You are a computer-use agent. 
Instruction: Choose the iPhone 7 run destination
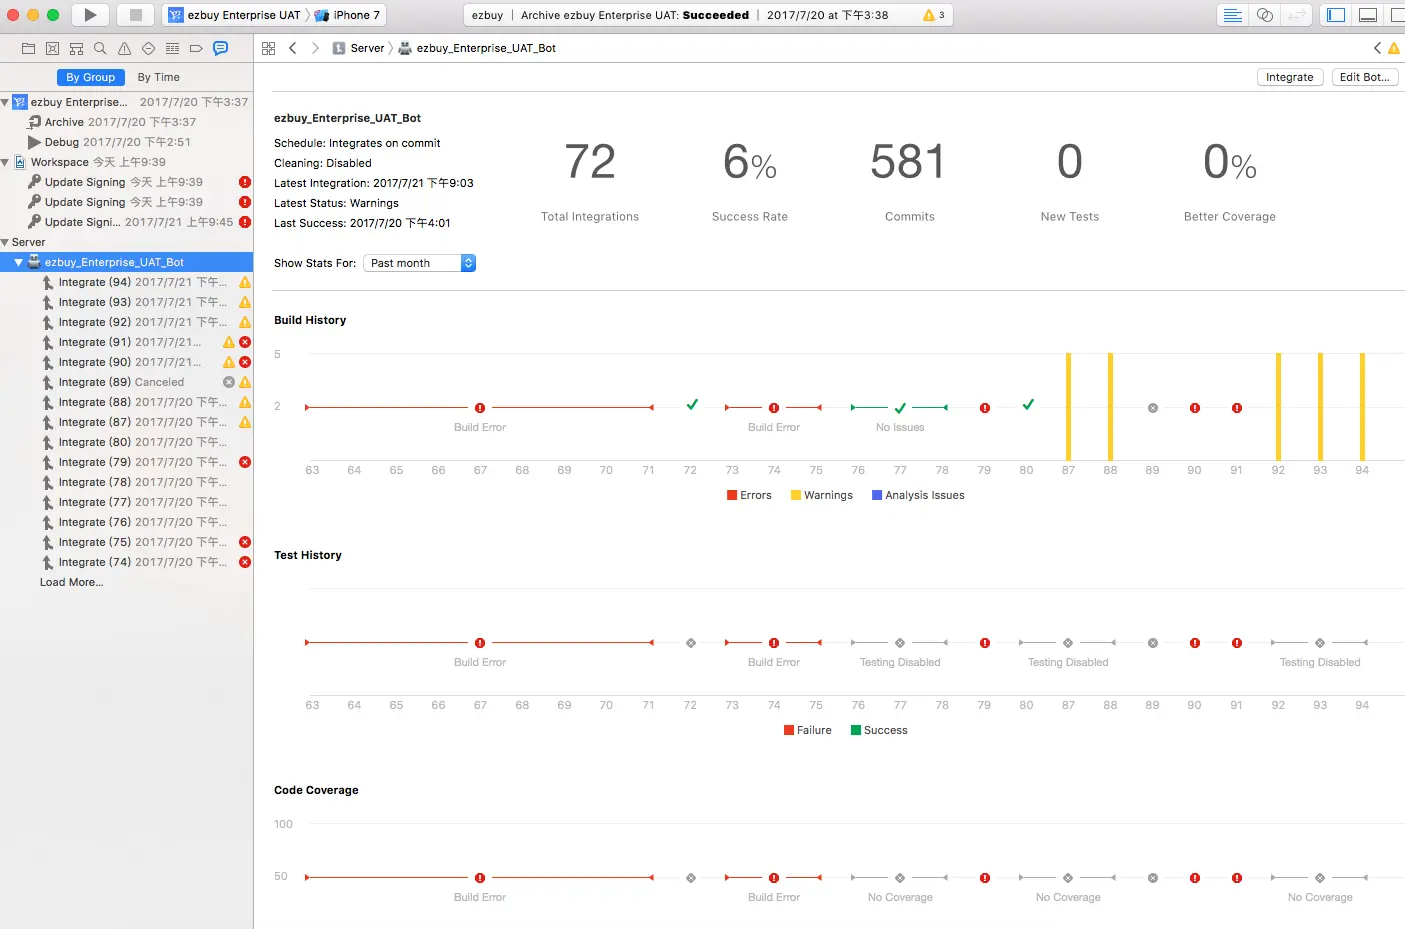tap(348, 15)
